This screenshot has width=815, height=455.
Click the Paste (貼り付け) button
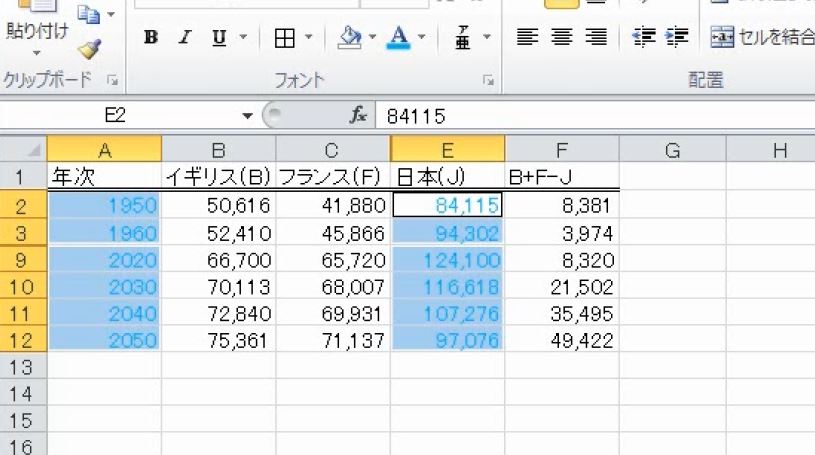click(36, 21)
